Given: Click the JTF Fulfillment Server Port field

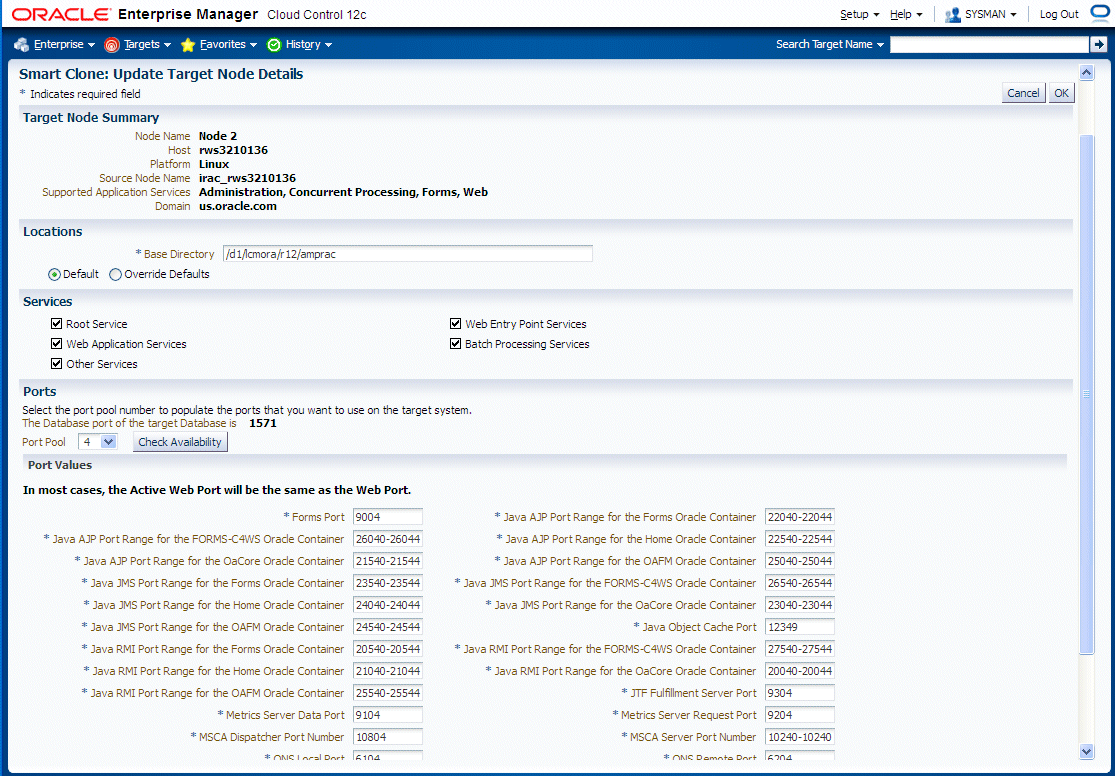Looking at the screenshot, I should [x=799, y=693].
